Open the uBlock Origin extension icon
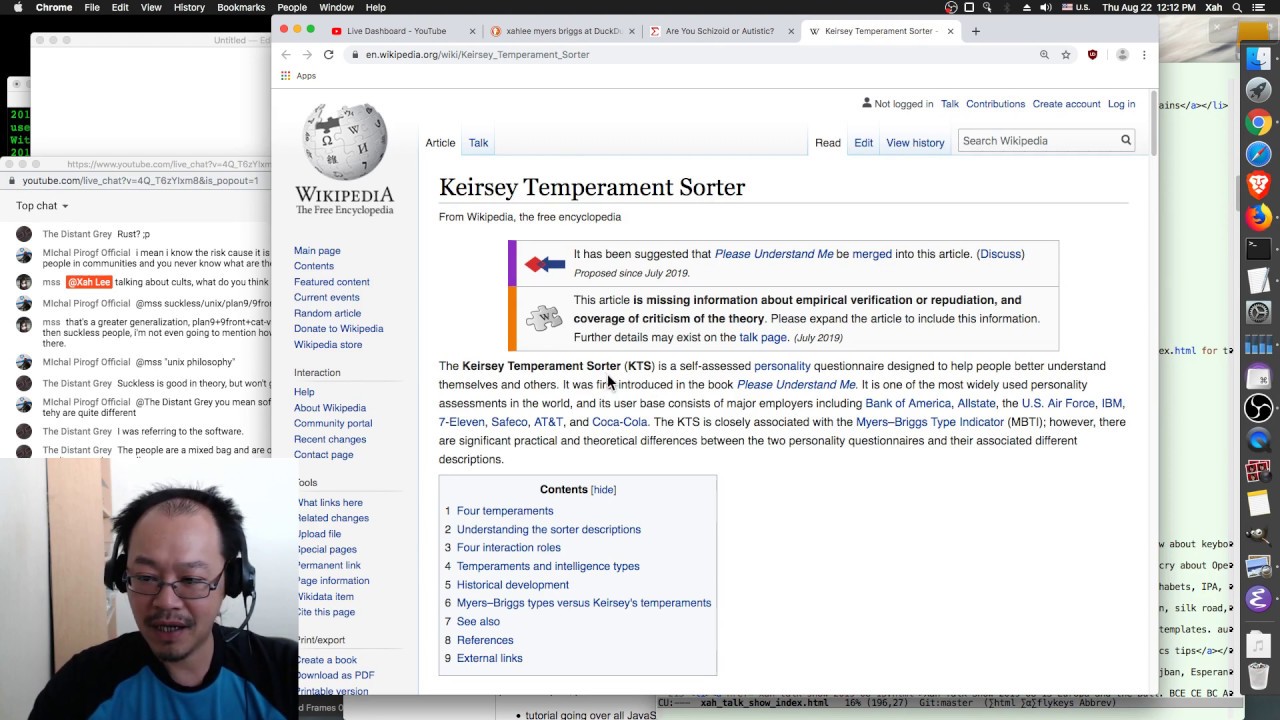The width and height of the screenshot is (1280, 720). pyautogui.click(x=1092, y=55)
